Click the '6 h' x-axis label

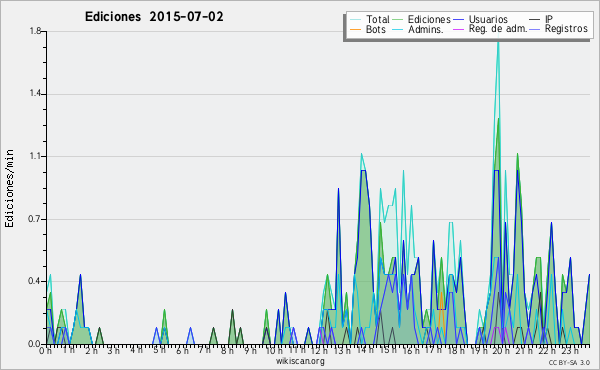pyautogui.click(x=182, y=351)
